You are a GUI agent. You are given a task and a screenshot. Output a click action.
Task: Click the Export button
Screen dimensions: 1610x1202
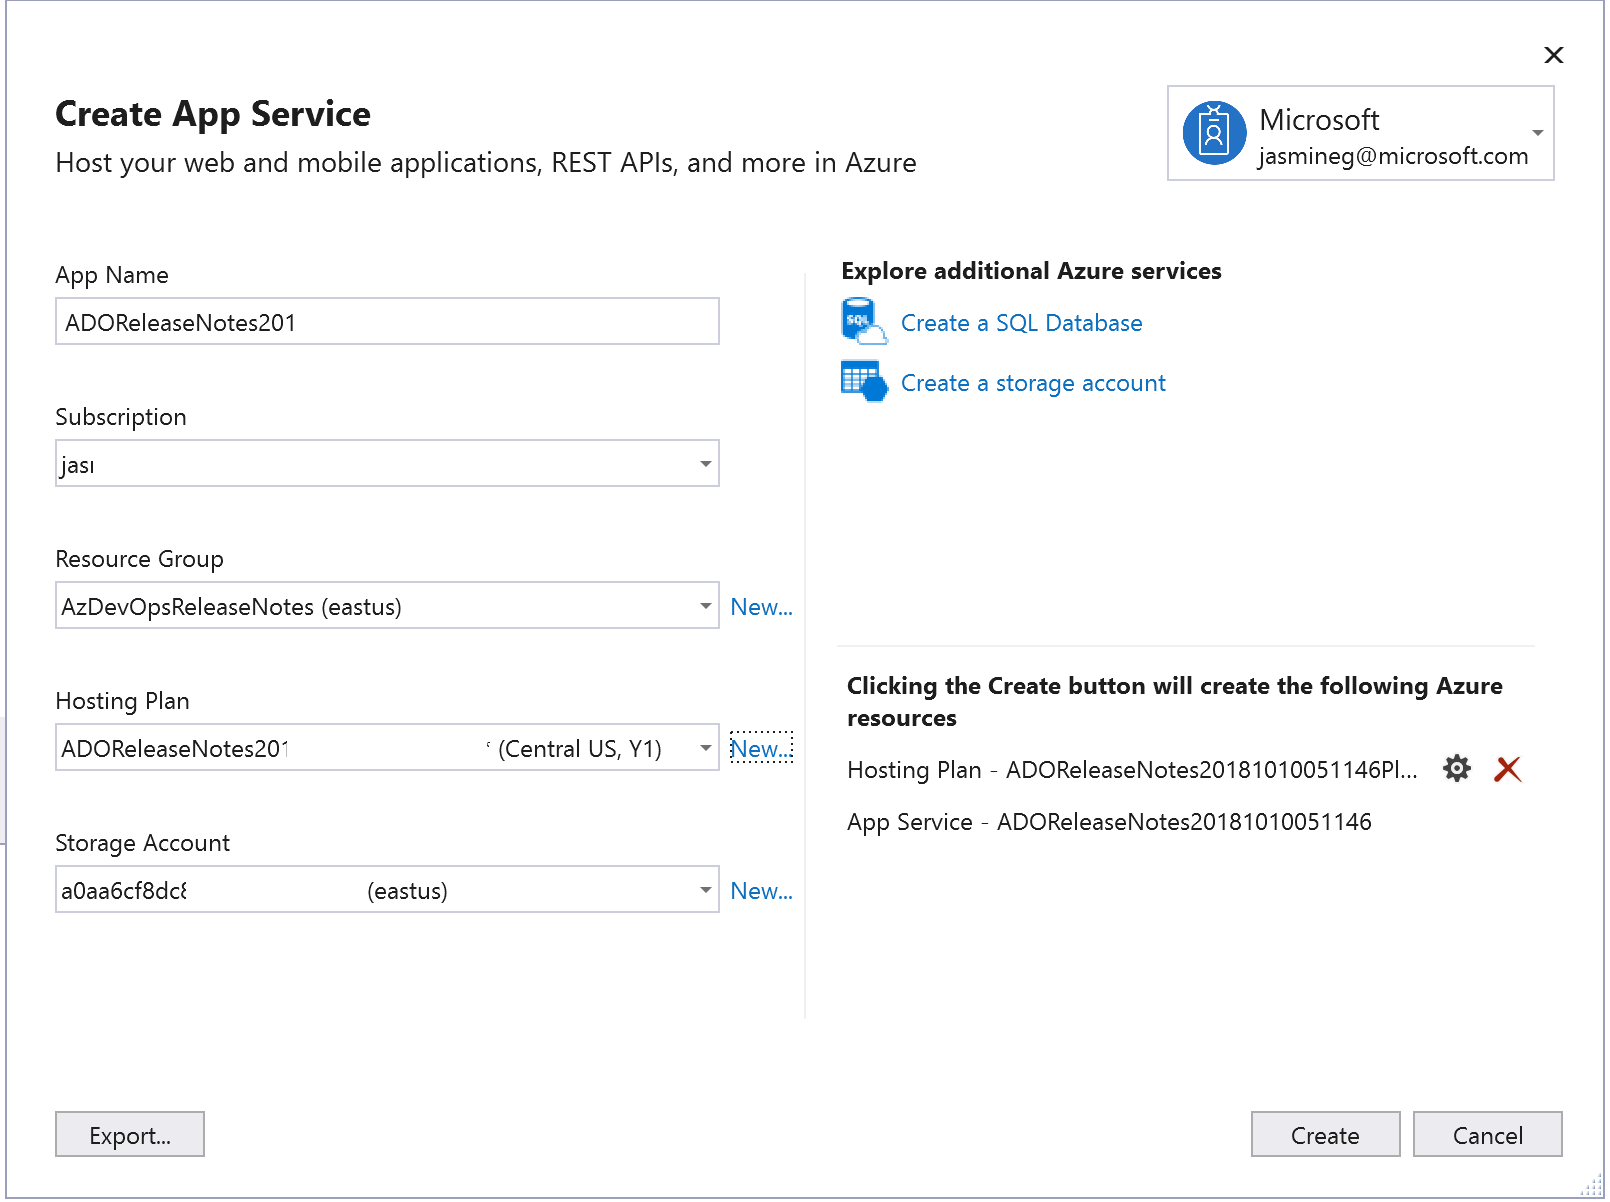(x=129, y=1134)
